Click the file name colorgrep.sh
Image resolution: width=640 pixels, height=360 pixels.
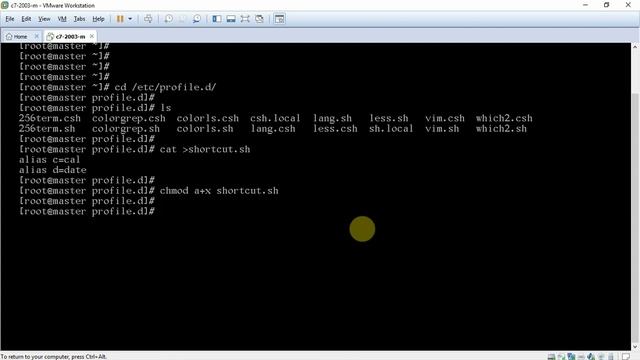click(126, 129)
